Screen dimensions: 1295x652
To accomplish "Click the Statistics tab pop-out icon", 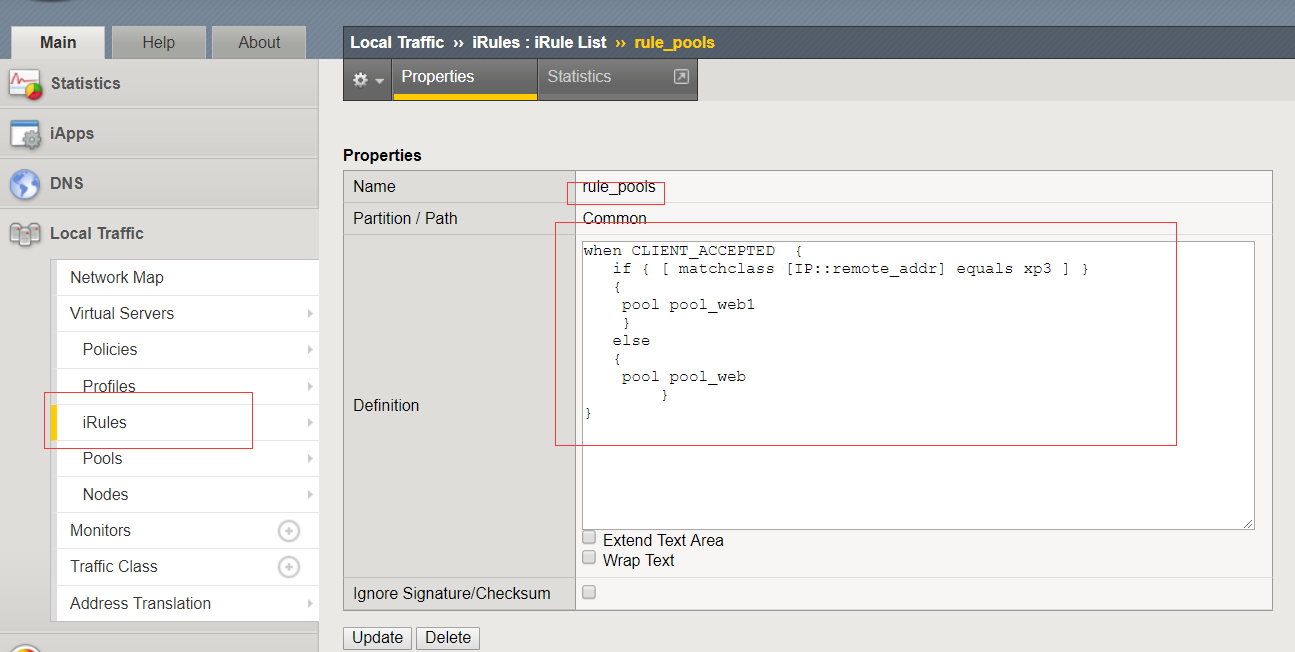I will click(681, 77).
